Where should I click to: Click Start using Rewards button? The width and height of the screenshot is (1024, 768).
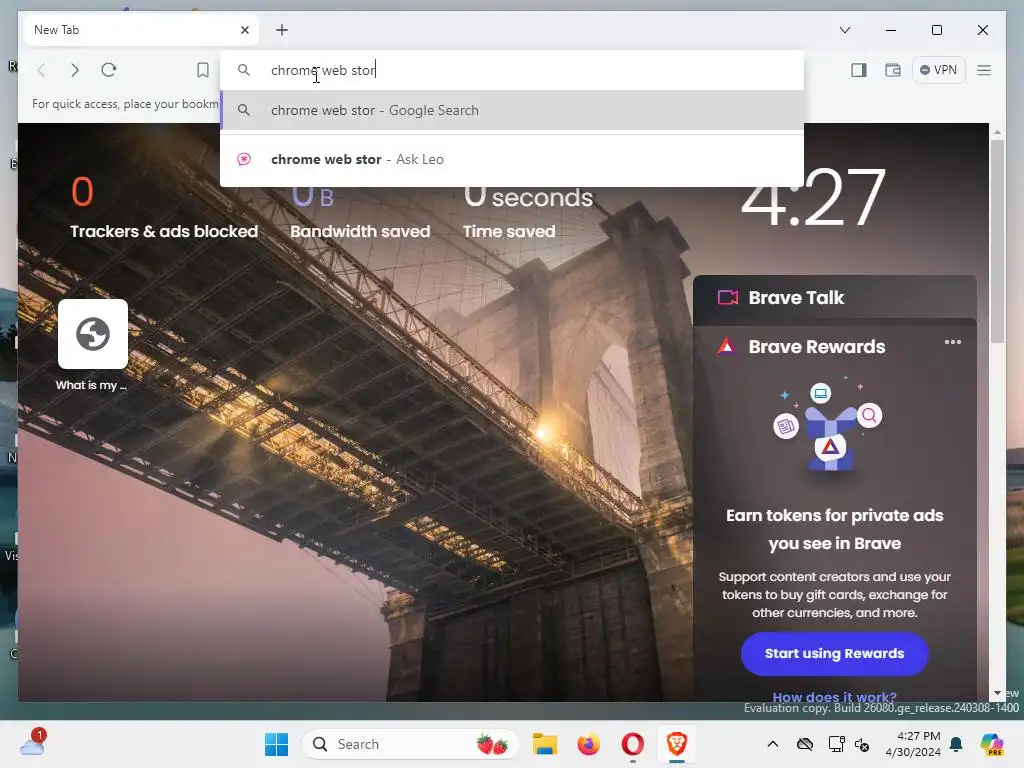click(x=835, y=654)
